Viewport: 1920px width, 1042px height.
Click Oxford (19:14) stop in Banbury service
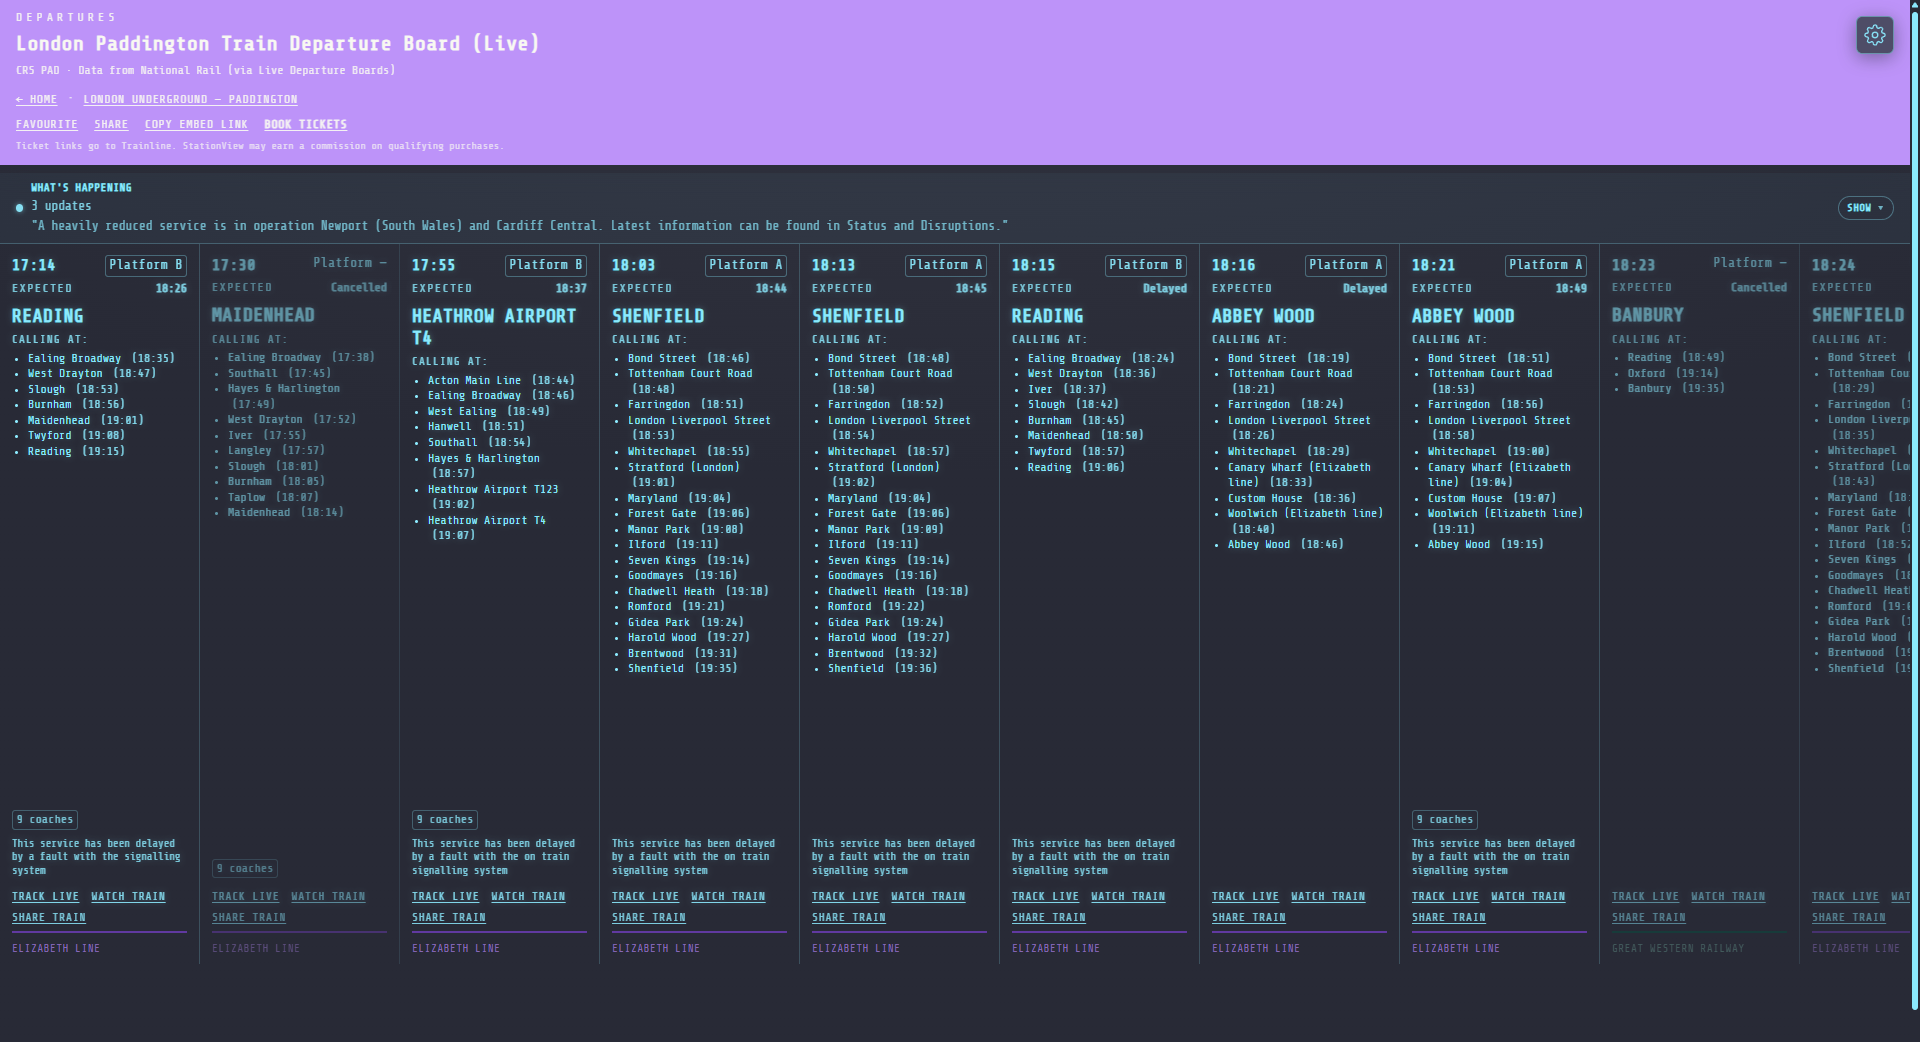tap(1673, 373)
